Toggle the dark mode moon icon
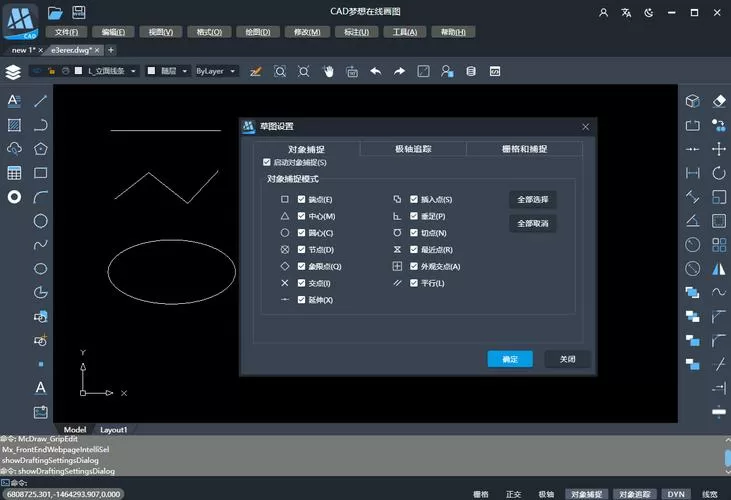 [648, 13]
